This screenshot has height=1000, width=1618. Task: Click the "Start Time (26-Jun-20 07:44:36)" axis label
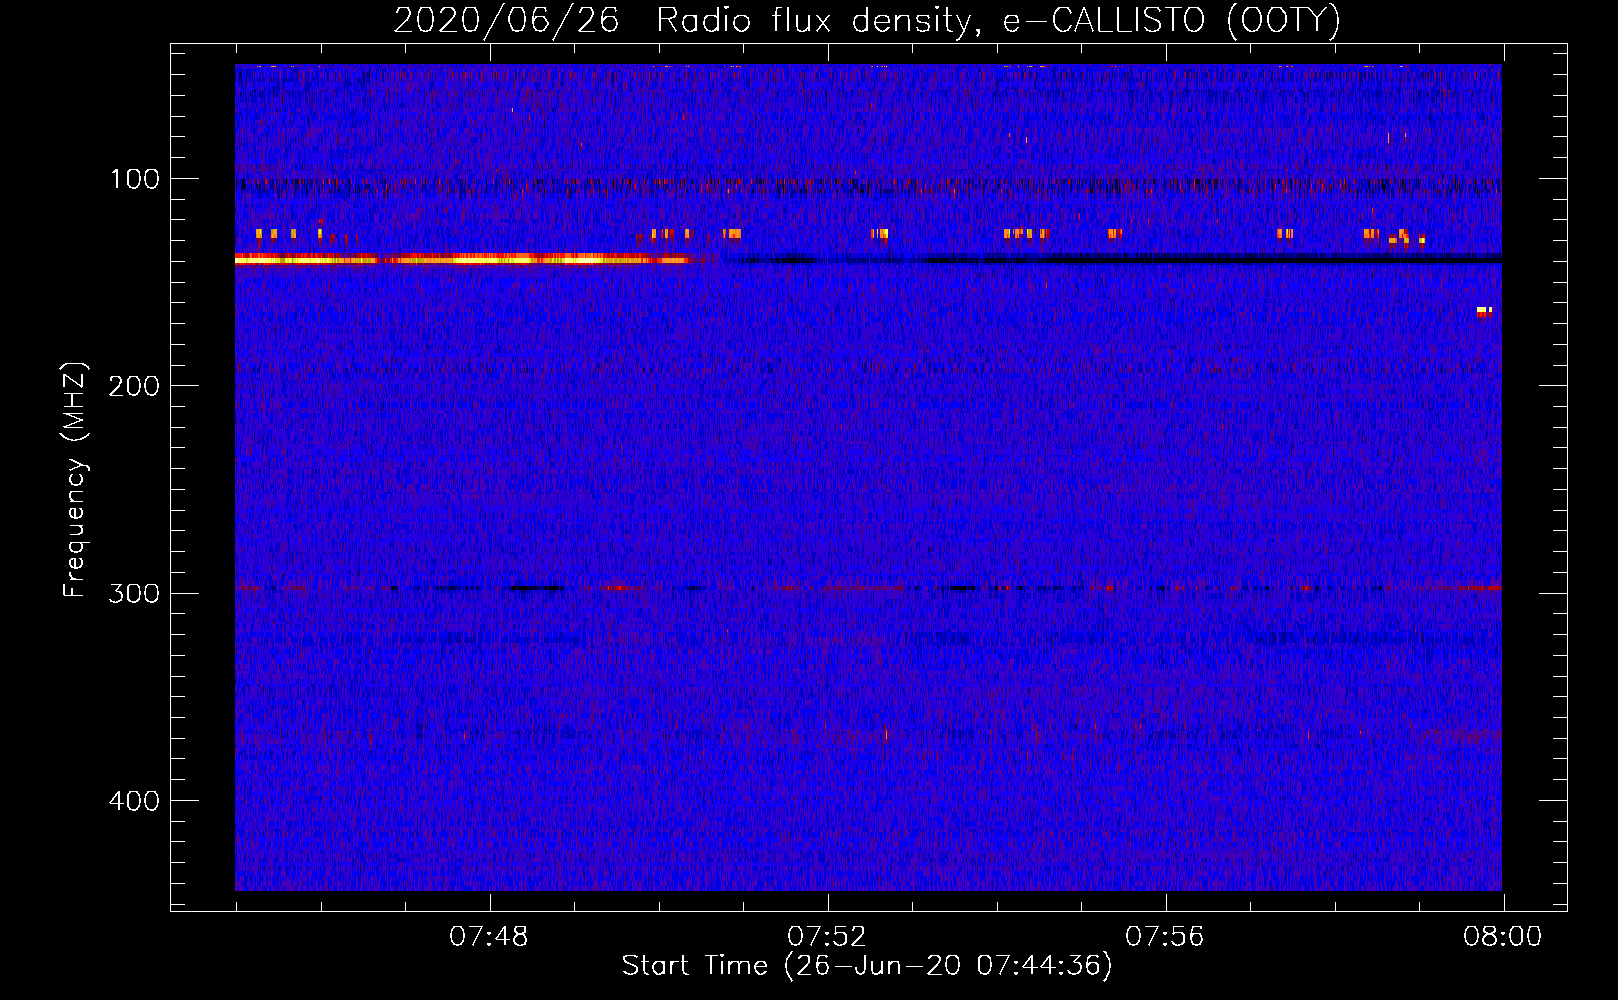click(x=867, y=966)
